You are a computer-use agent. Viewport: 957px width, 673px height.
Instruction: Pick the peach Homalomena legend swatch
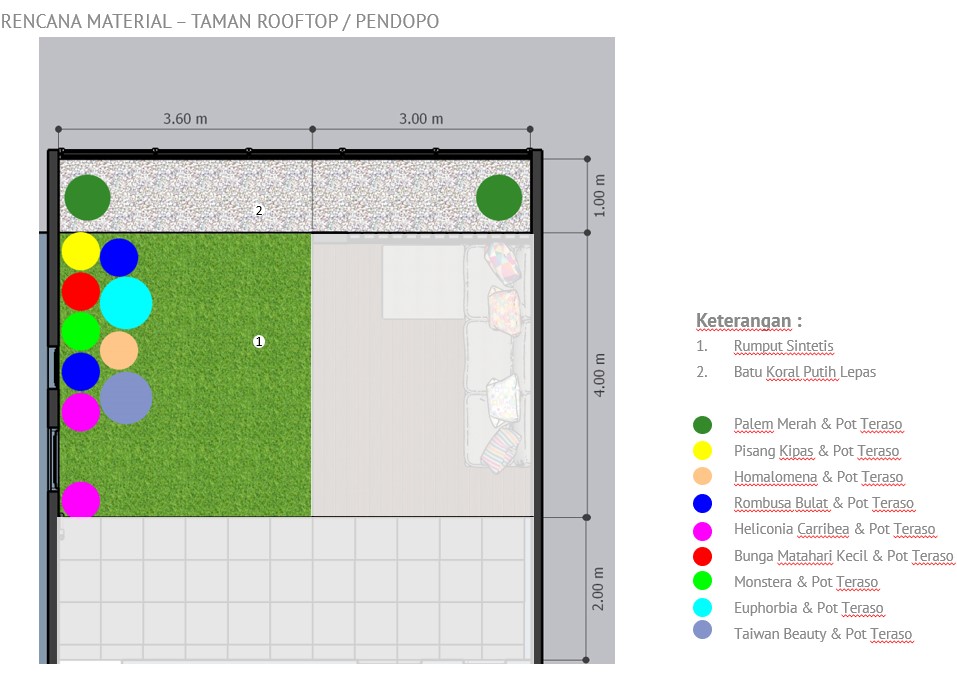pyautogui.click(x=703, y=476)
